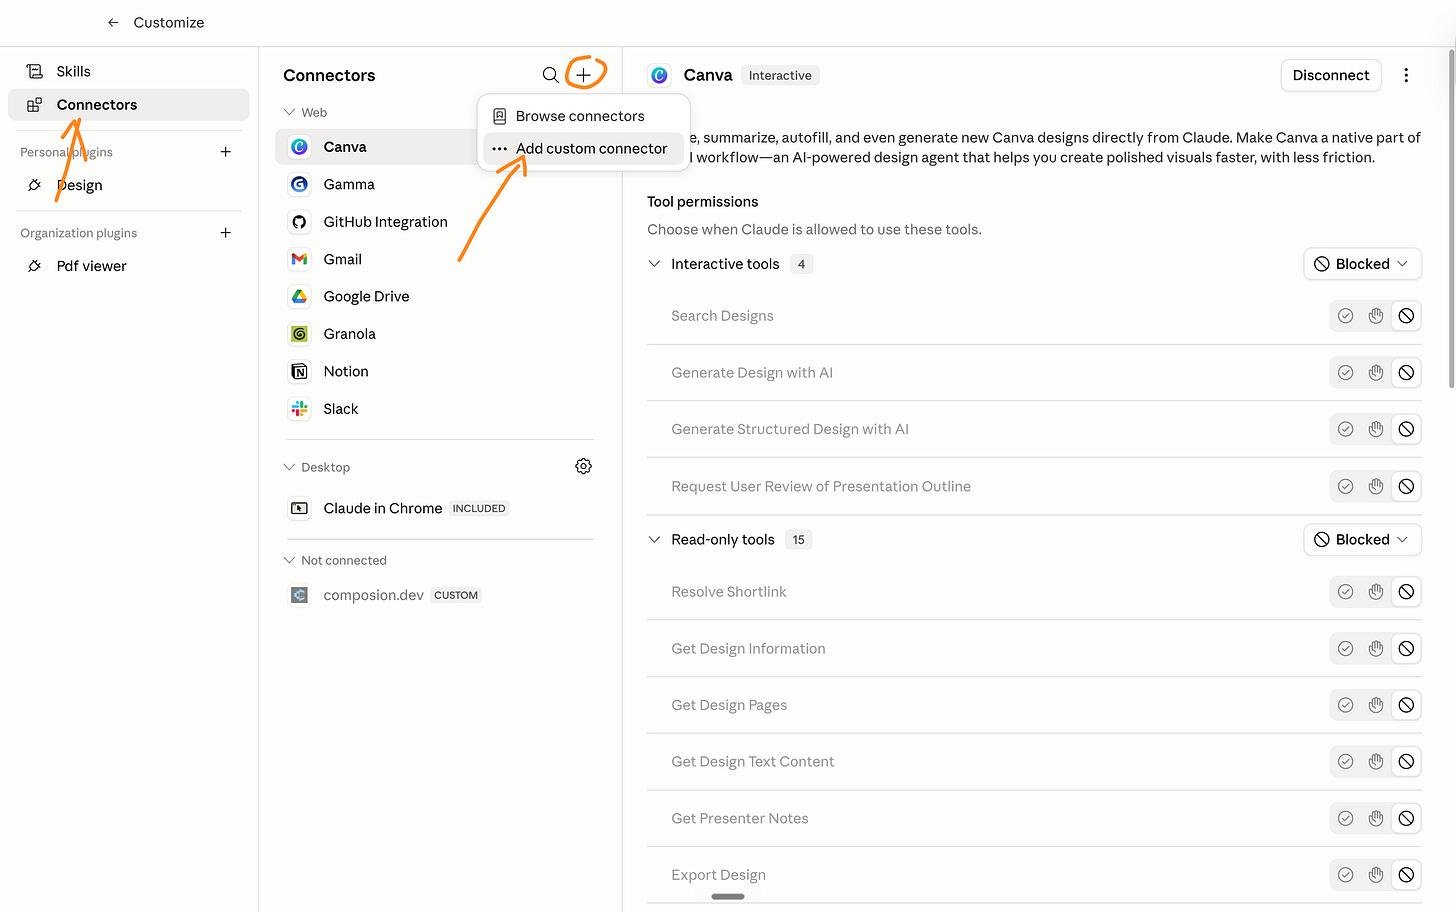Click the Interactive badge beside Canva
This screenshot has height=912, width=1456.
(780, 75)
